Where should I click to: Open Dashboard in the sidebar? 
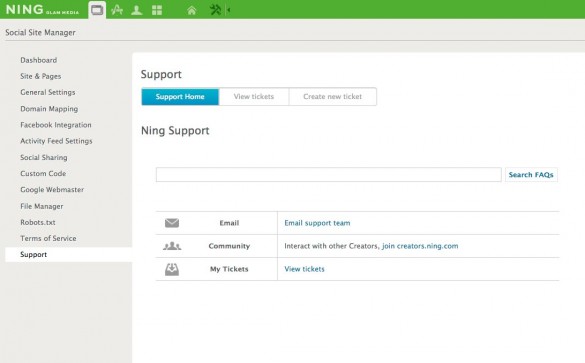(39, 60)
